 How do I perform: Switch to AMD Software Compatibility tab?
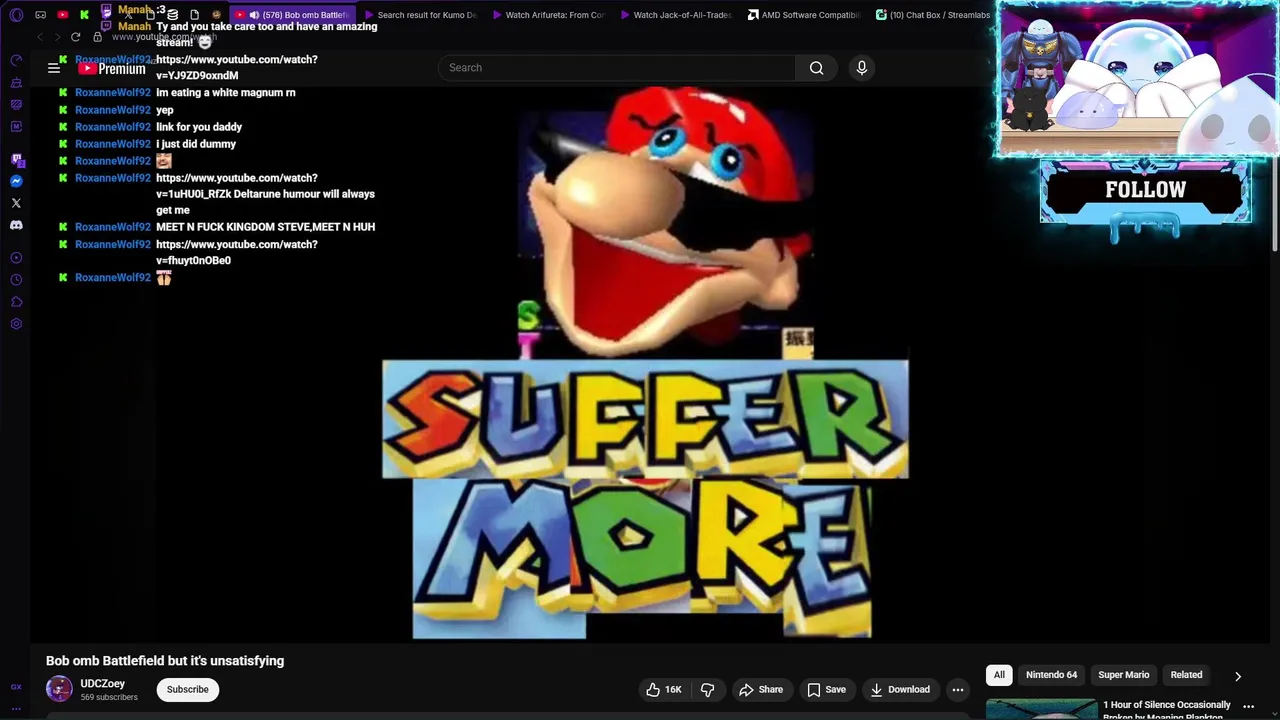pos(804,15)
